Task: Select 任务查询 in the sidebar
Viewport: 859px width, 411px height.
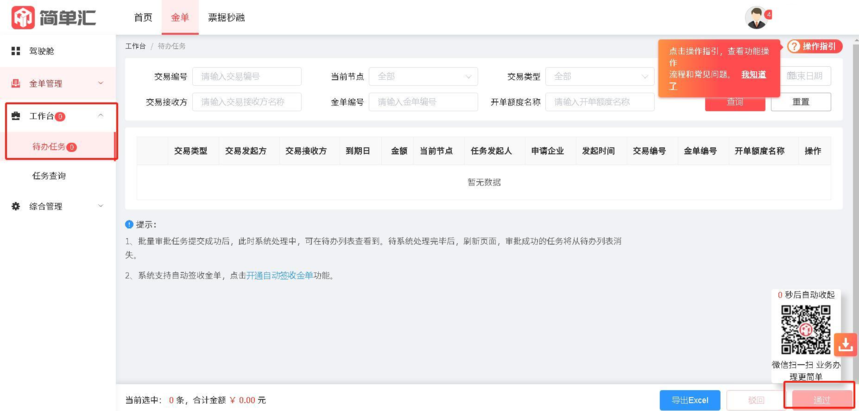Action: point(49,176)
